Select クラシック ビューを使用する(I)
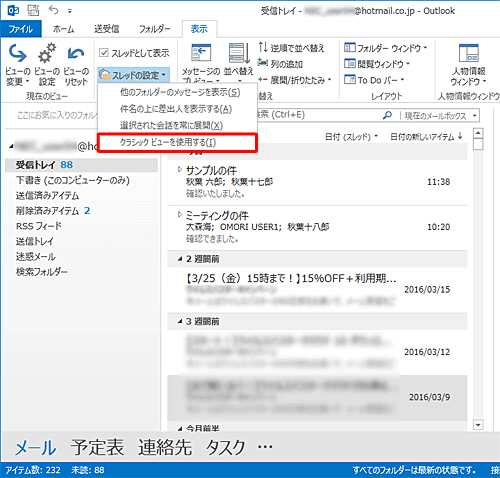The width and height of the screenshot is (500, 478). pos(177,143)
